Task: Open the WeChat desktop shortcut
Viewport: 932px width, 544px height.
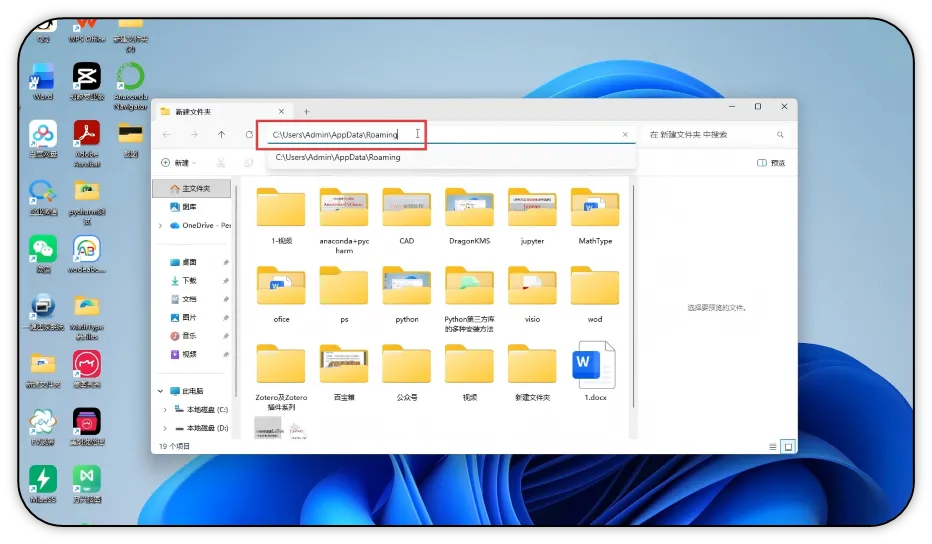Action: (x=43, y=254)
